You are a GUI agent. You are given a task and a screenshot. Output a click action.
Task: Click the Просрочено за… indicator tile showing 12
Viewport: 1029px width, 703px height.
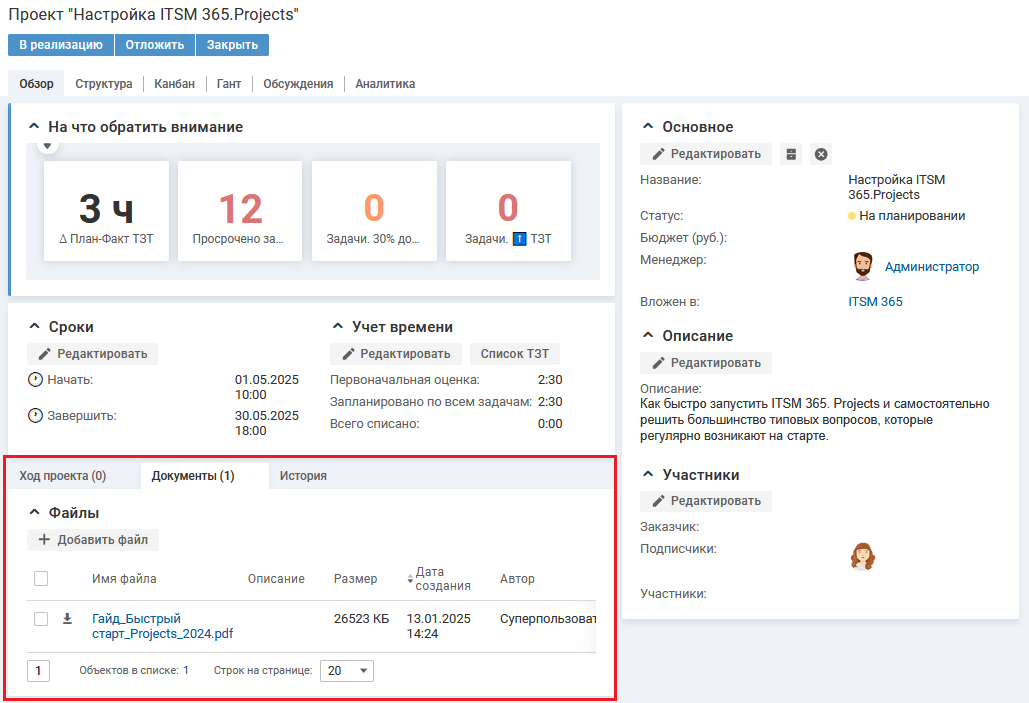pos(240,211)
